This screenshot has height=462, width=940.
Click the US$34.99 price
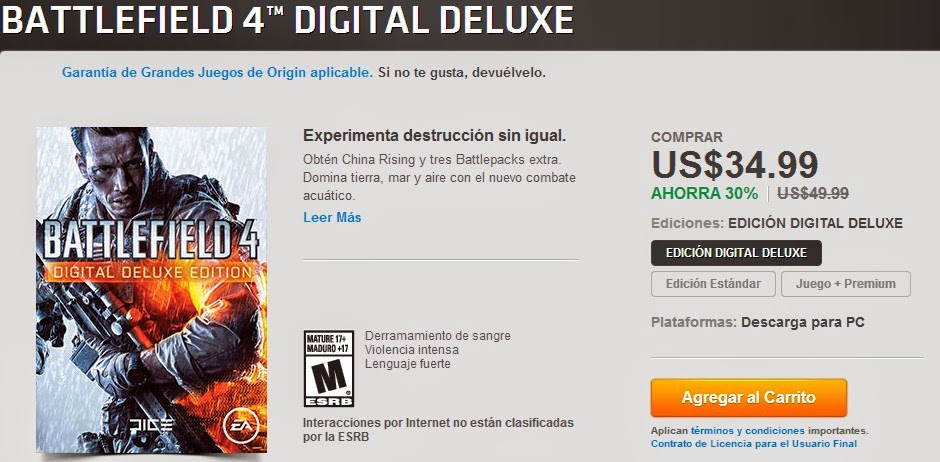click(734, 164)
